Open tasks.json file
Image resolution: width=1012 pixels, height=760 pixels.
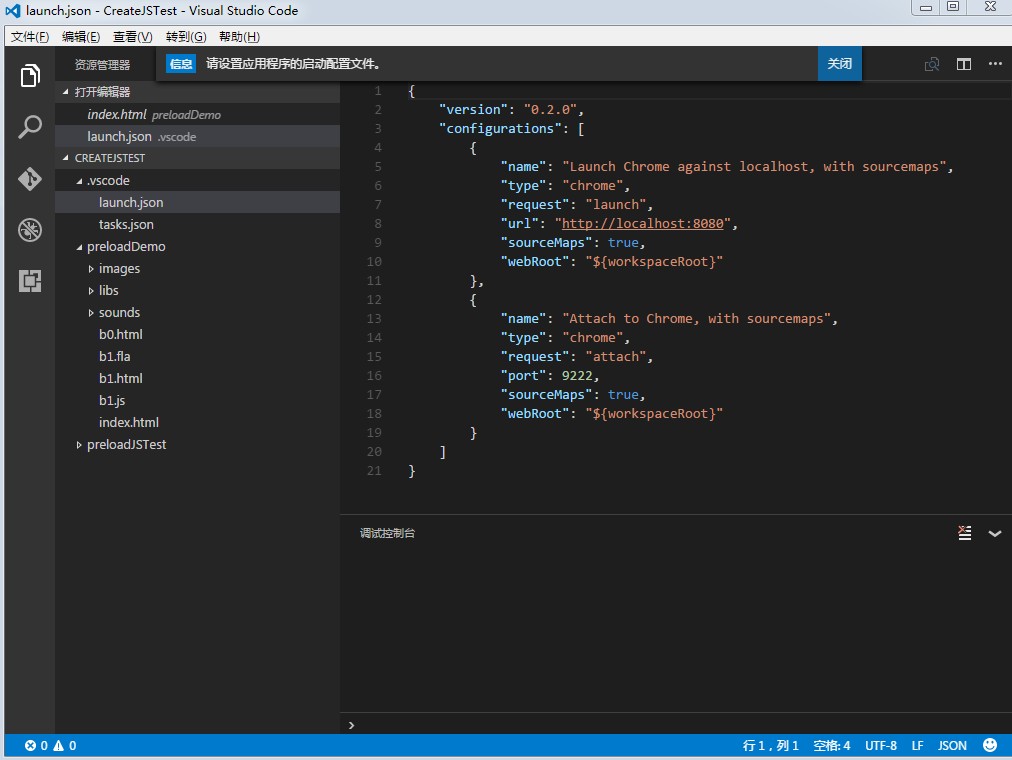197,225
